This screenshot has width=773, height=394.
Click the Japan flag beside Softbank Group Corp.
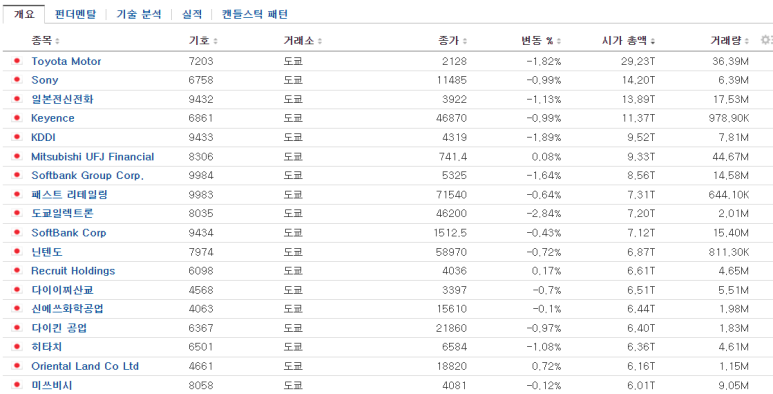[17, 175]
